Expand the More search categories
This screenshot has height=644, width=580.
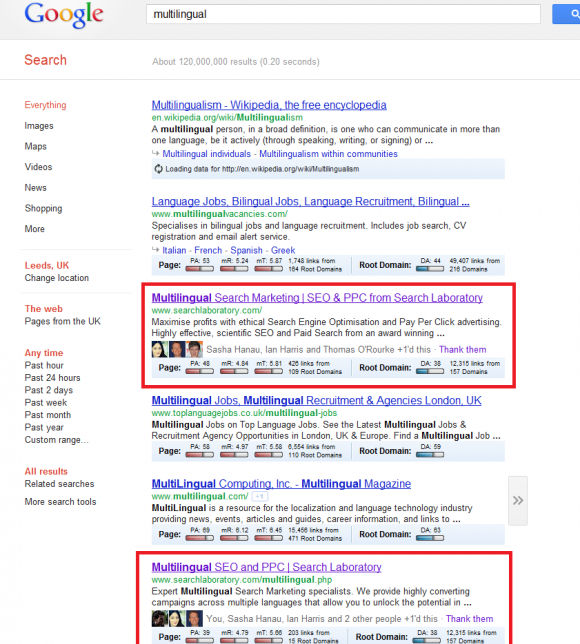coord(35,229)
